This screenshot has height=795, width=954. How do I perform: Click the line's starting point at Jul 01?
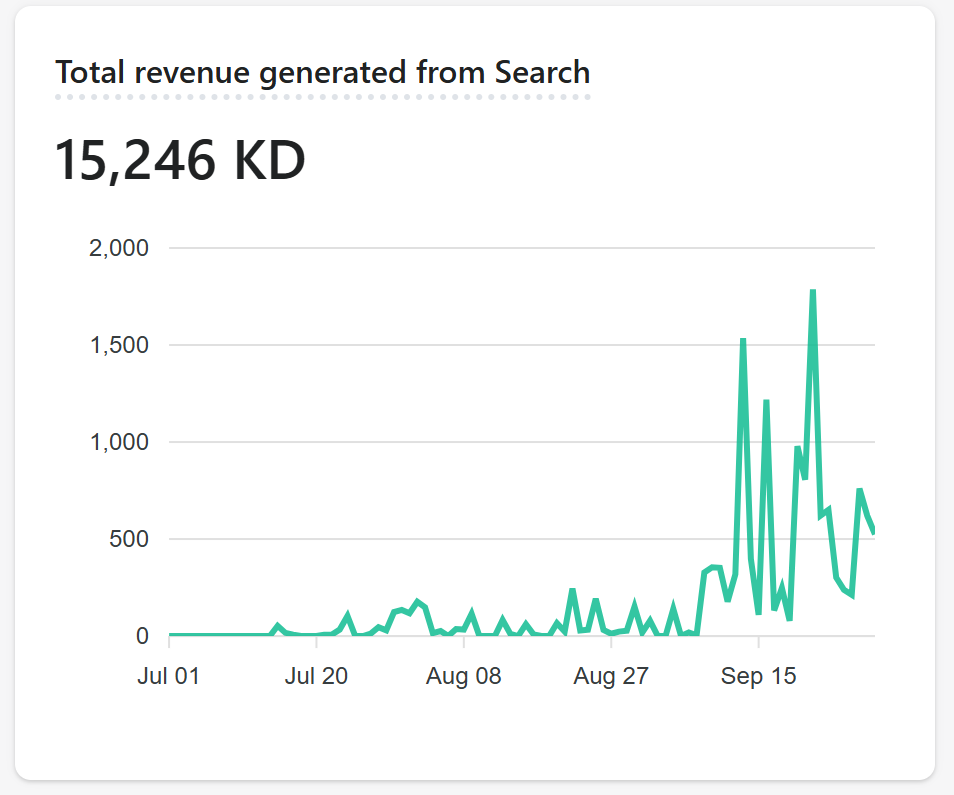pyautogui.click(x=170, y=635)
